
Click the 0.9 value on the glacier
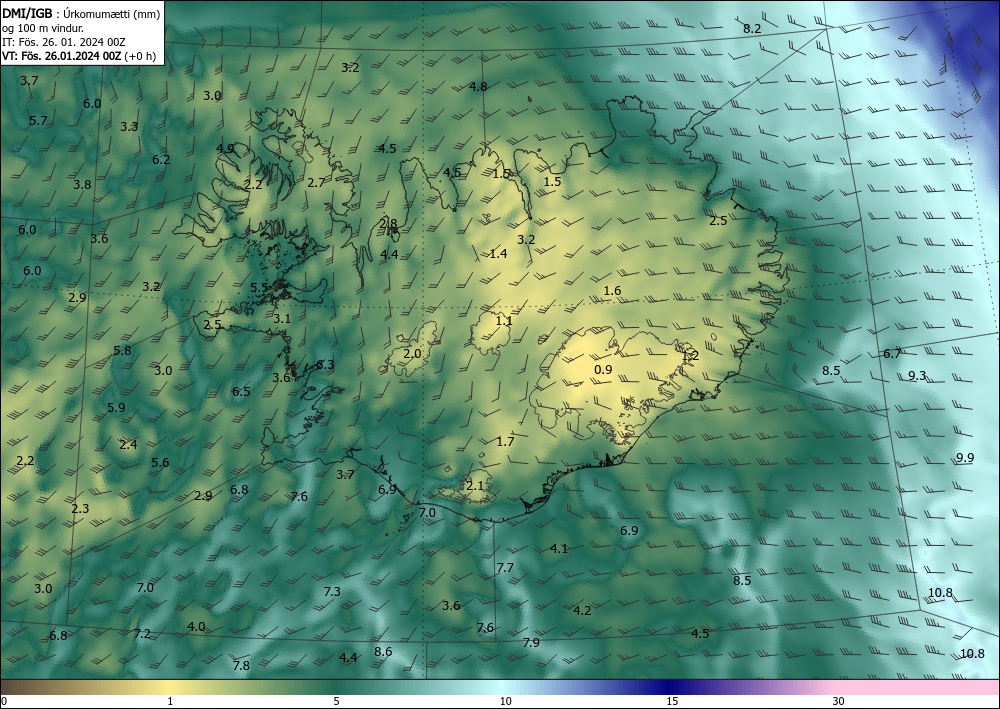tap(603, 370)
